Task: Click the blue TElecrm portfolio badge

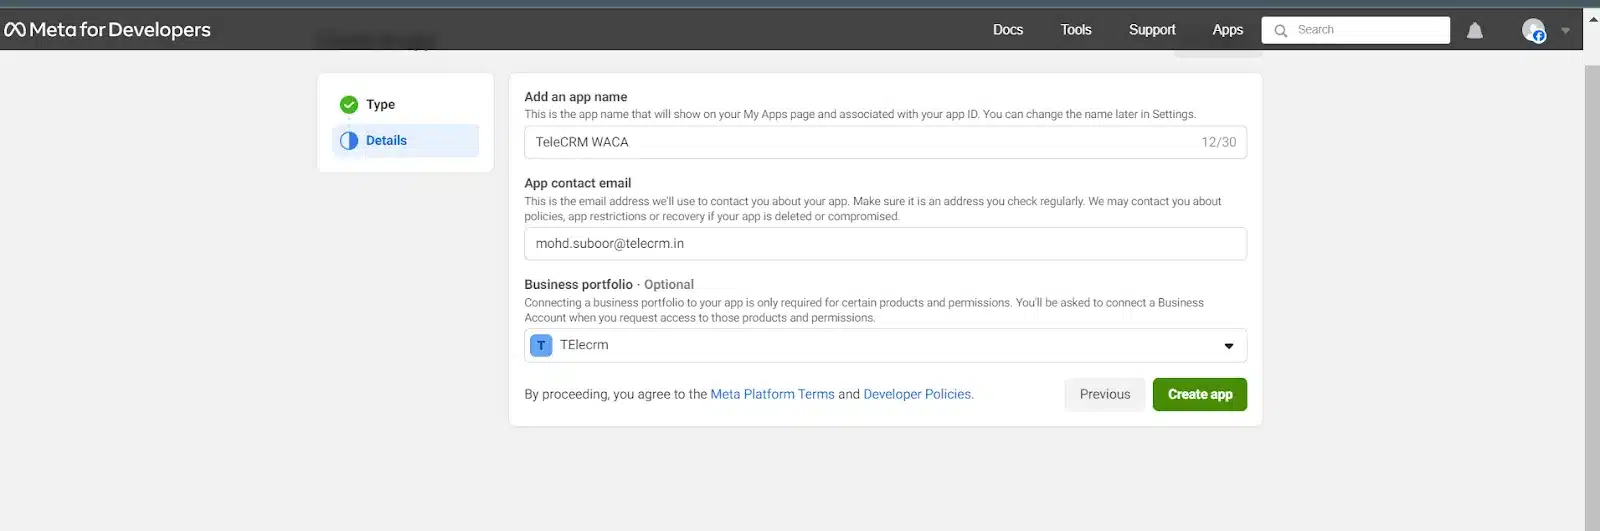Action: (x=541, y=345)
